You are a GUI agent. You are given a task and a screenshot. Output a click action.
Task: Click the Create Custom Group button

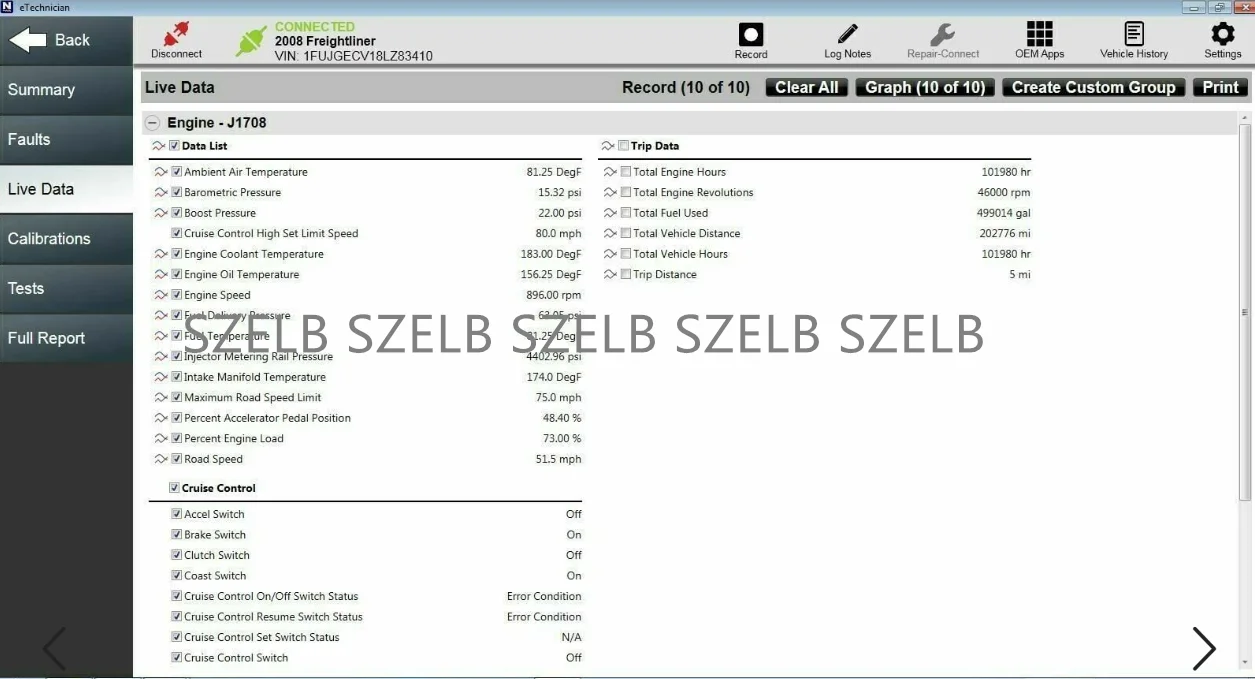pos(1093,88)
